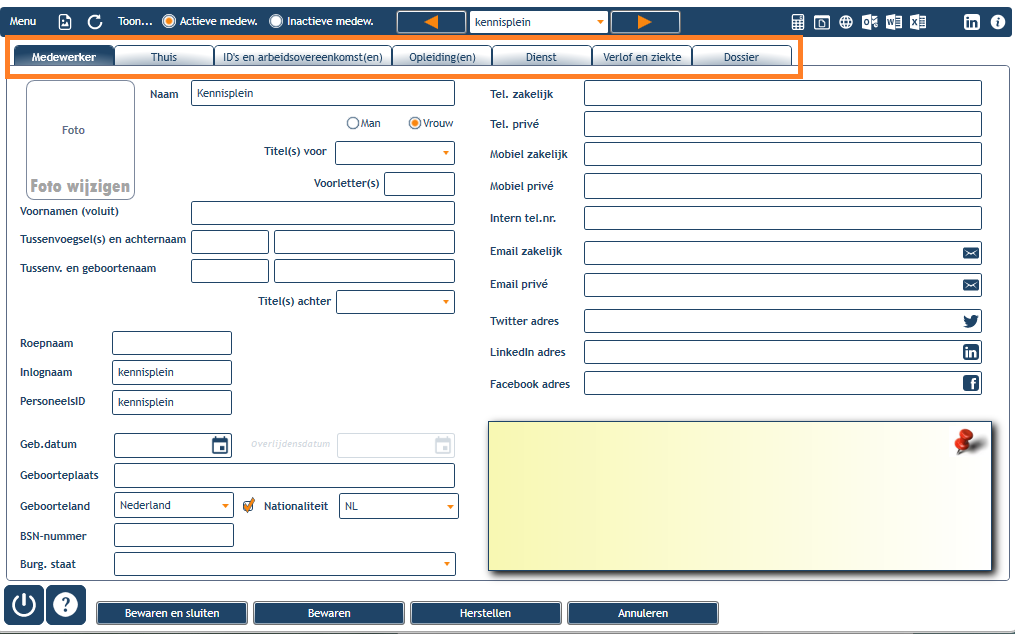Open the calculator icon in top toolbar
The height and width of the screenshot is (634, 1015).
(x=798, y=22)
